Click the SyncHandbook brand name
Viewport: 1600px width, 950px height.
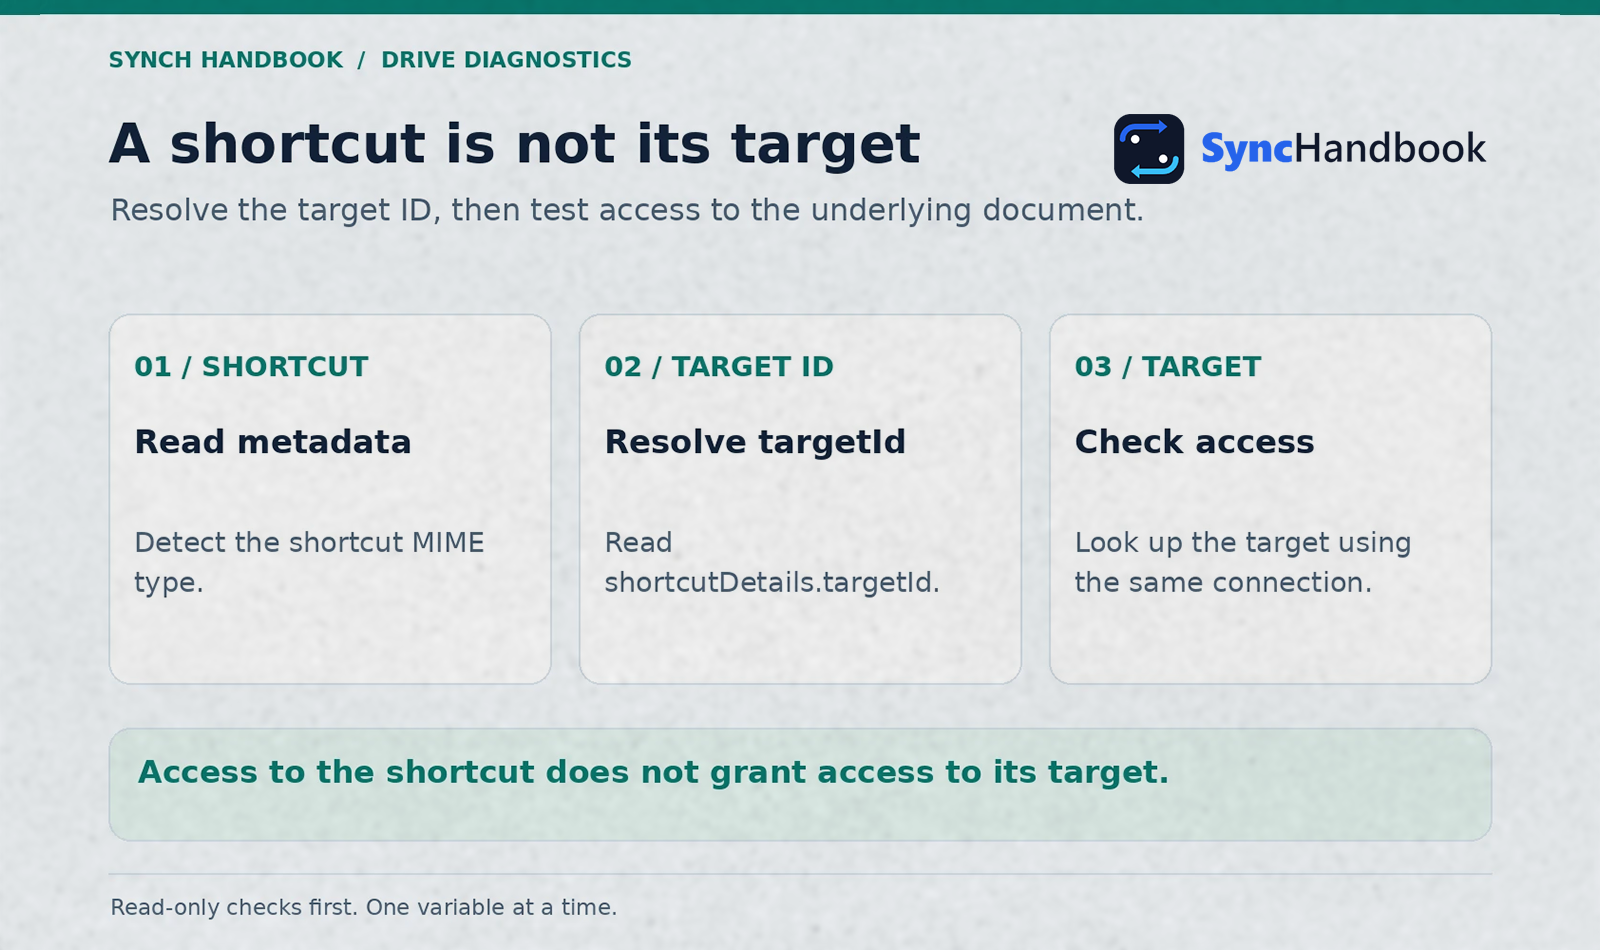[x=1343, y=149]
